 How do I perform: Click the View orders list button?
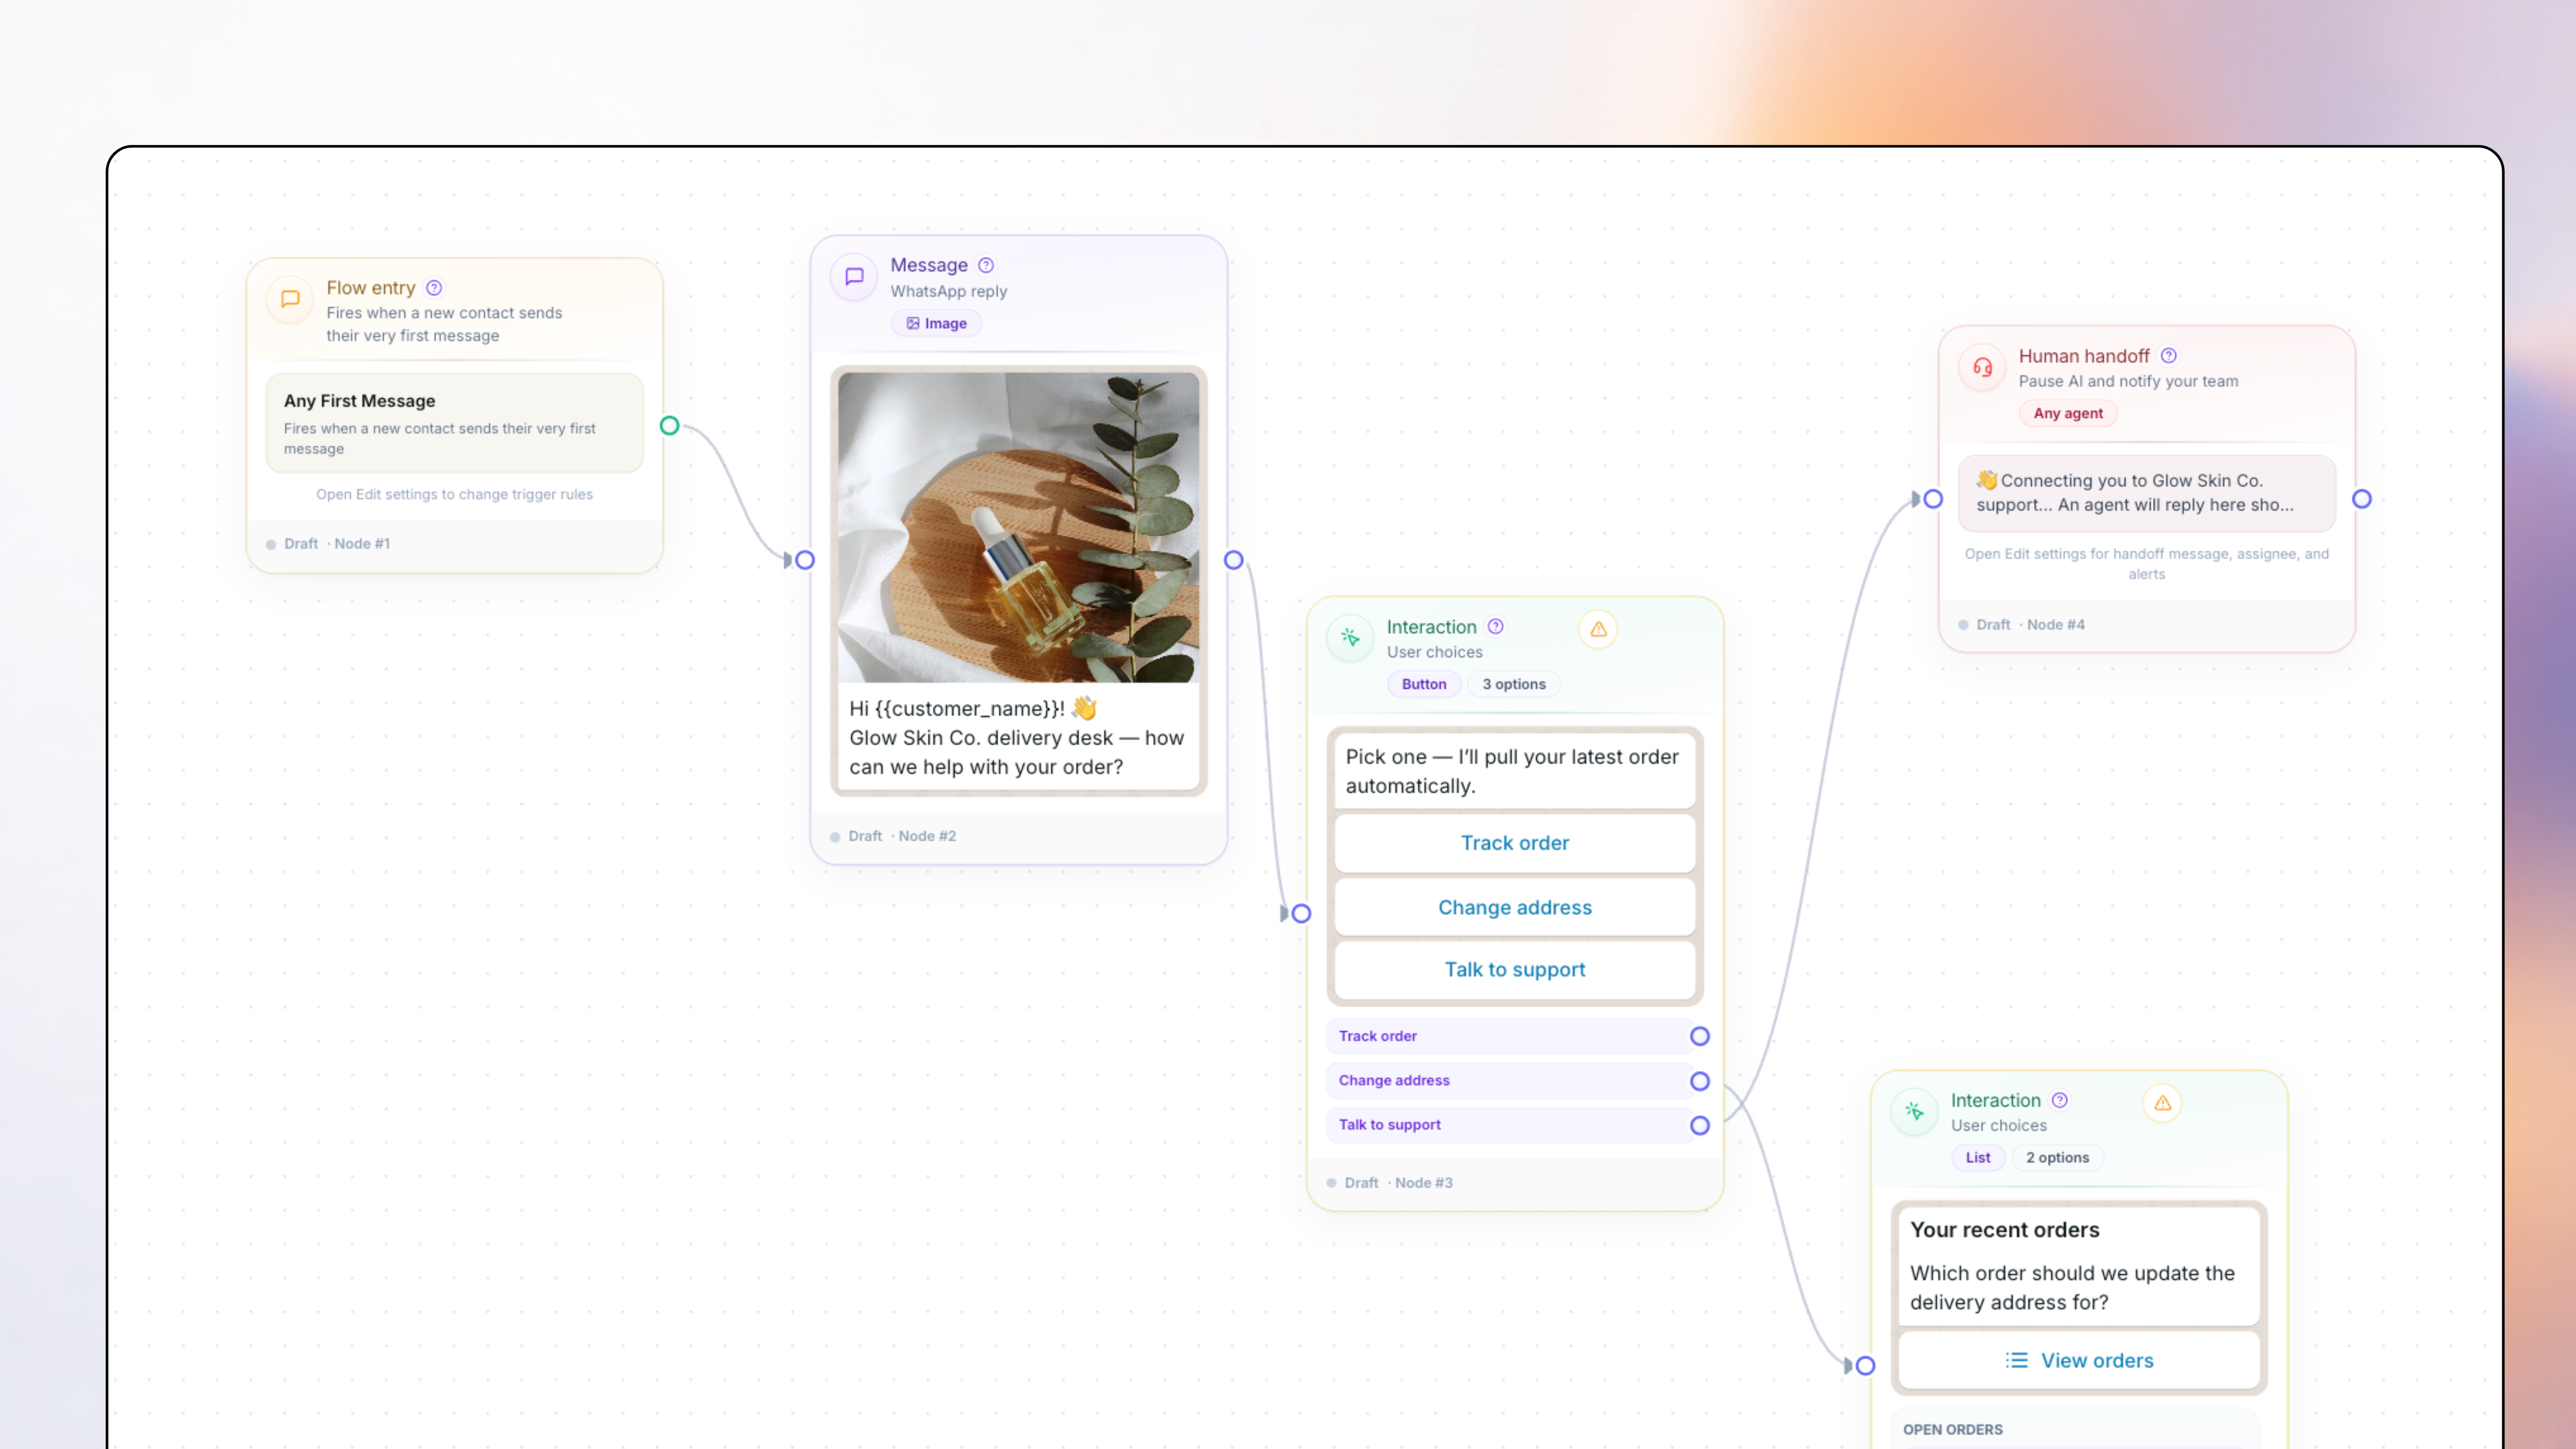coord(2079,1360)
